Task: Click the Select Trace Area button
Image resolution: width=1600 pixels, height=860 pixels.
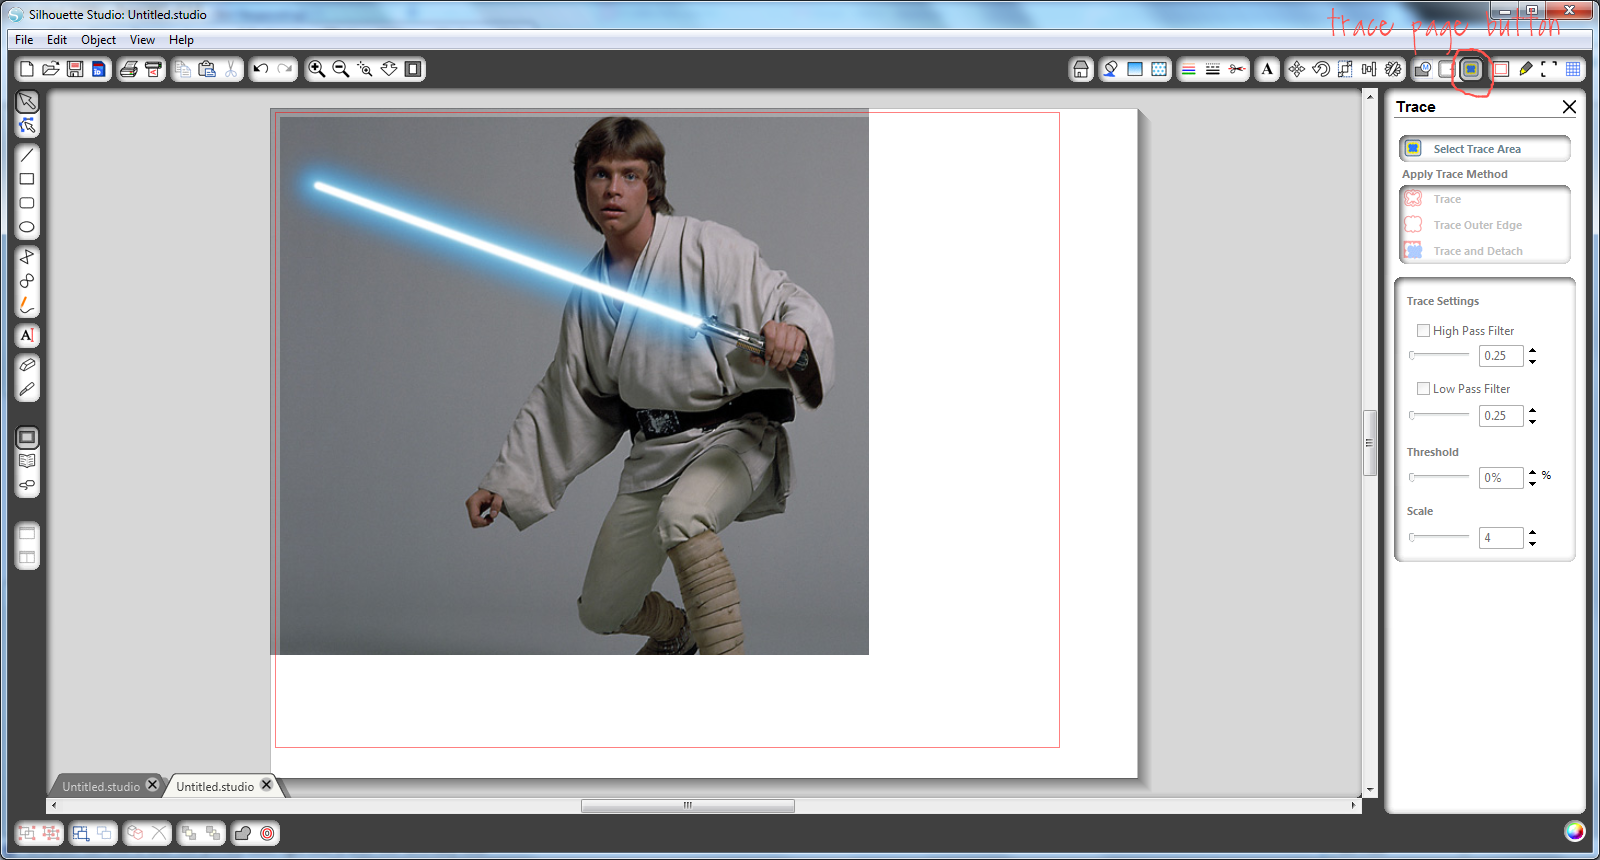Action: point(1484,149)
